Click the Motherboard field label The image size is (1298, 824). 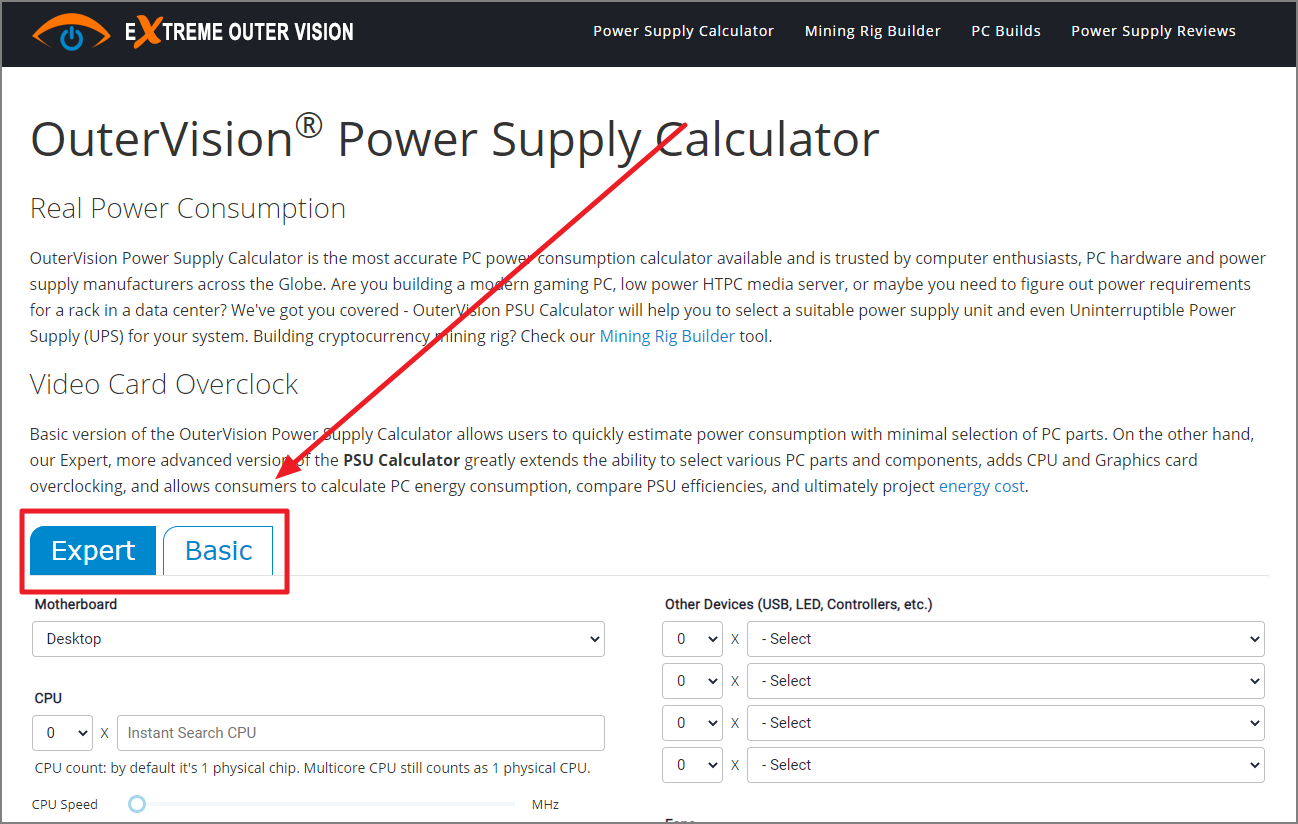pyautogui.click(x=76, y=604)
